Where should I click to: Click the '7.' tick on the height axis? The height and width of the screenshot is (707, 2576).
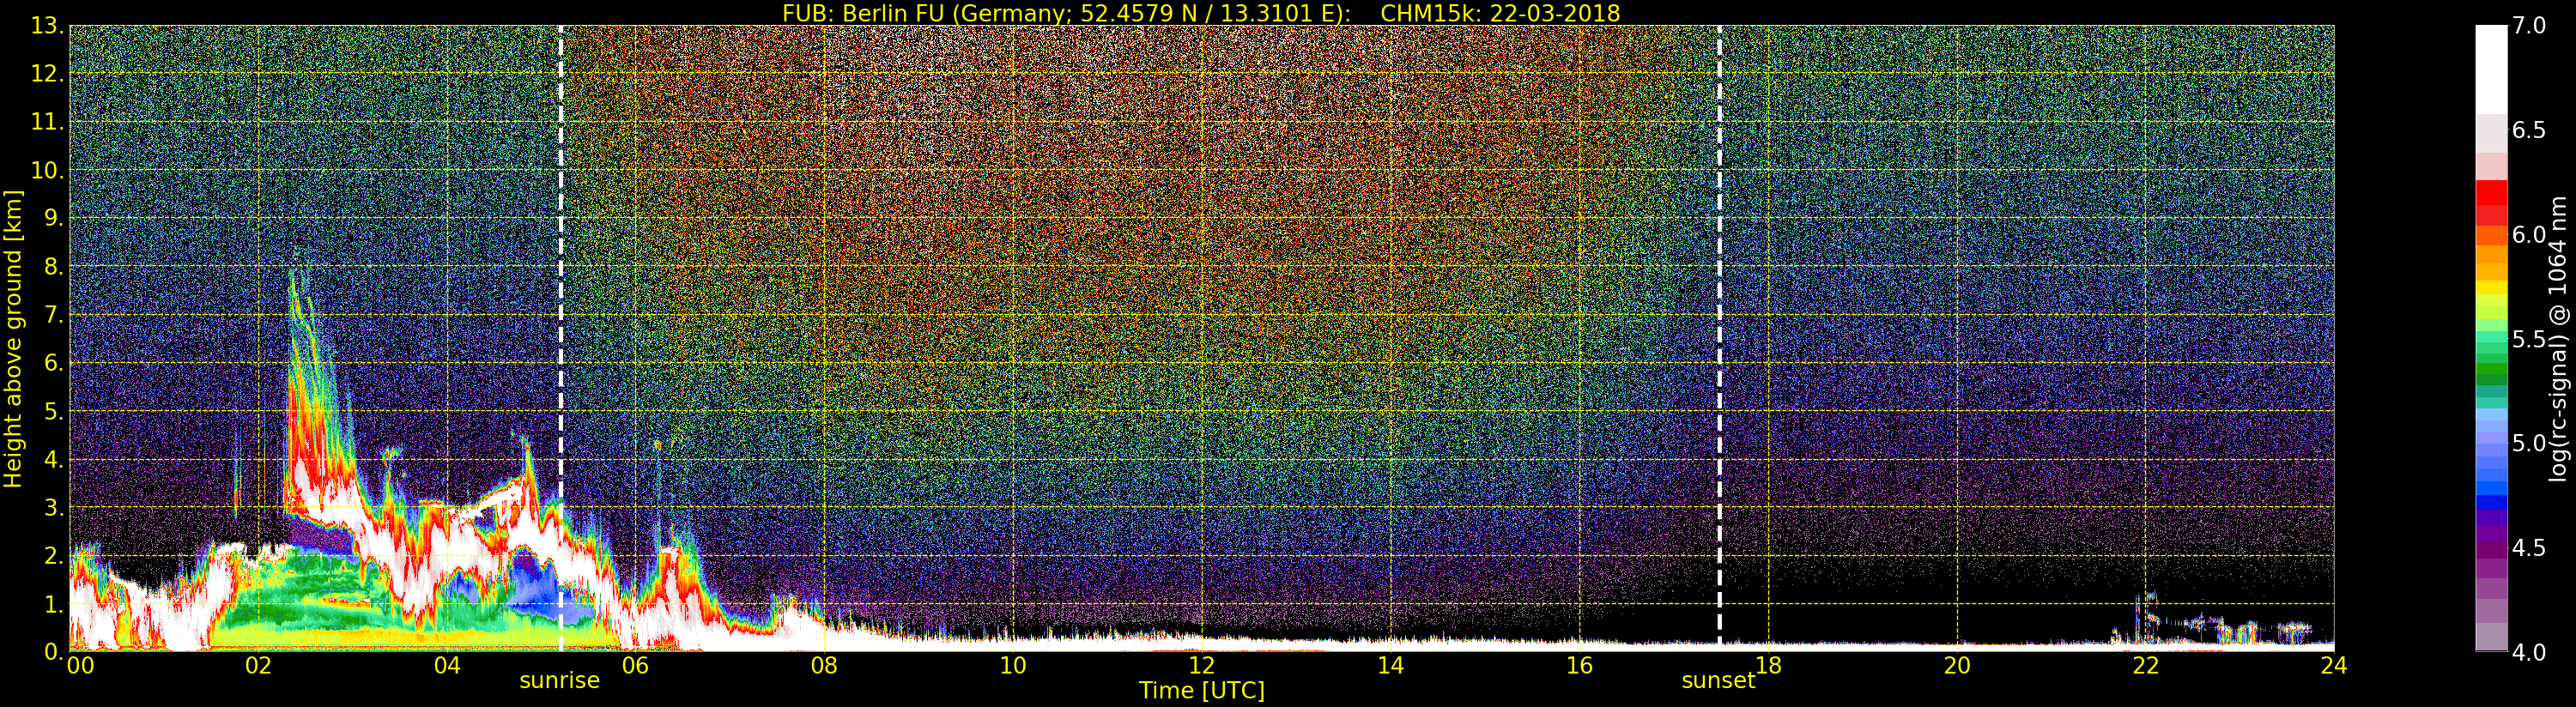pyautogui.click(x=53, y=315)
